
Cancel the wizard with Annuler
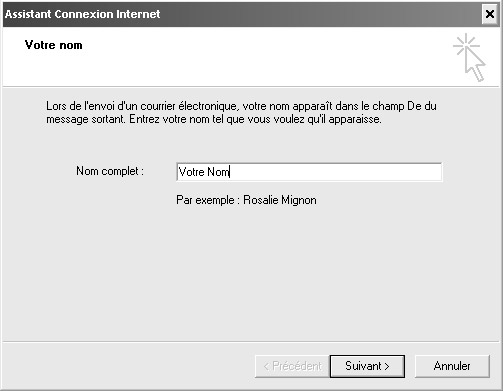[x=452, y=366]
